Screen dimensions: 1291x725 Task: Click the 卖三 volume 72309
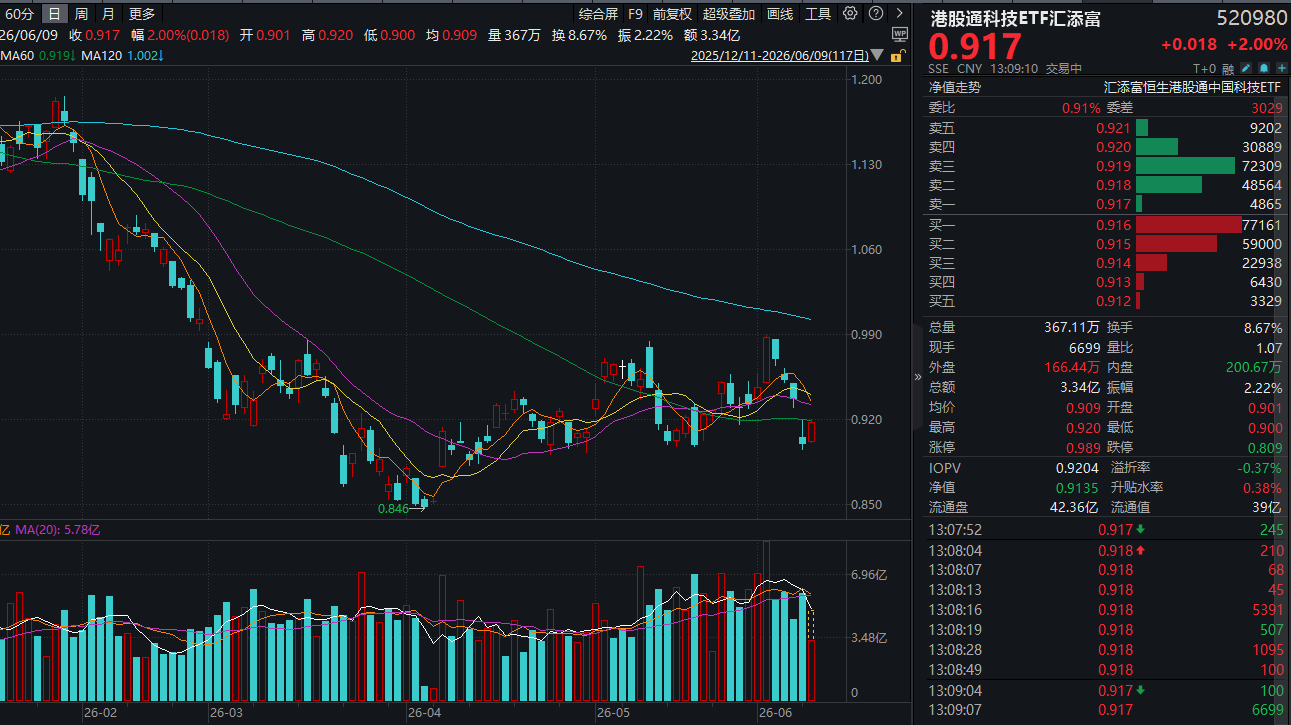[1261, 166]
